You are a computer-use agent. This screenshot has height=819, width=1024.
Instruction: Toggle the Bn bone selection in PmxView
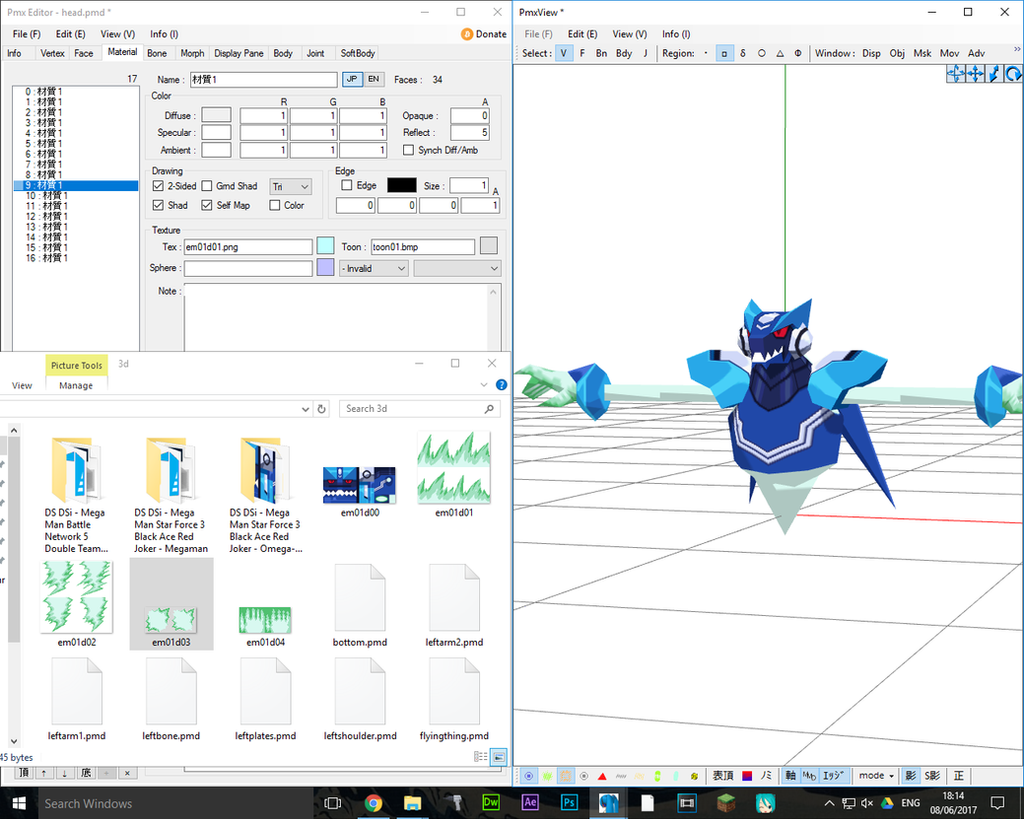click(601, 54)
